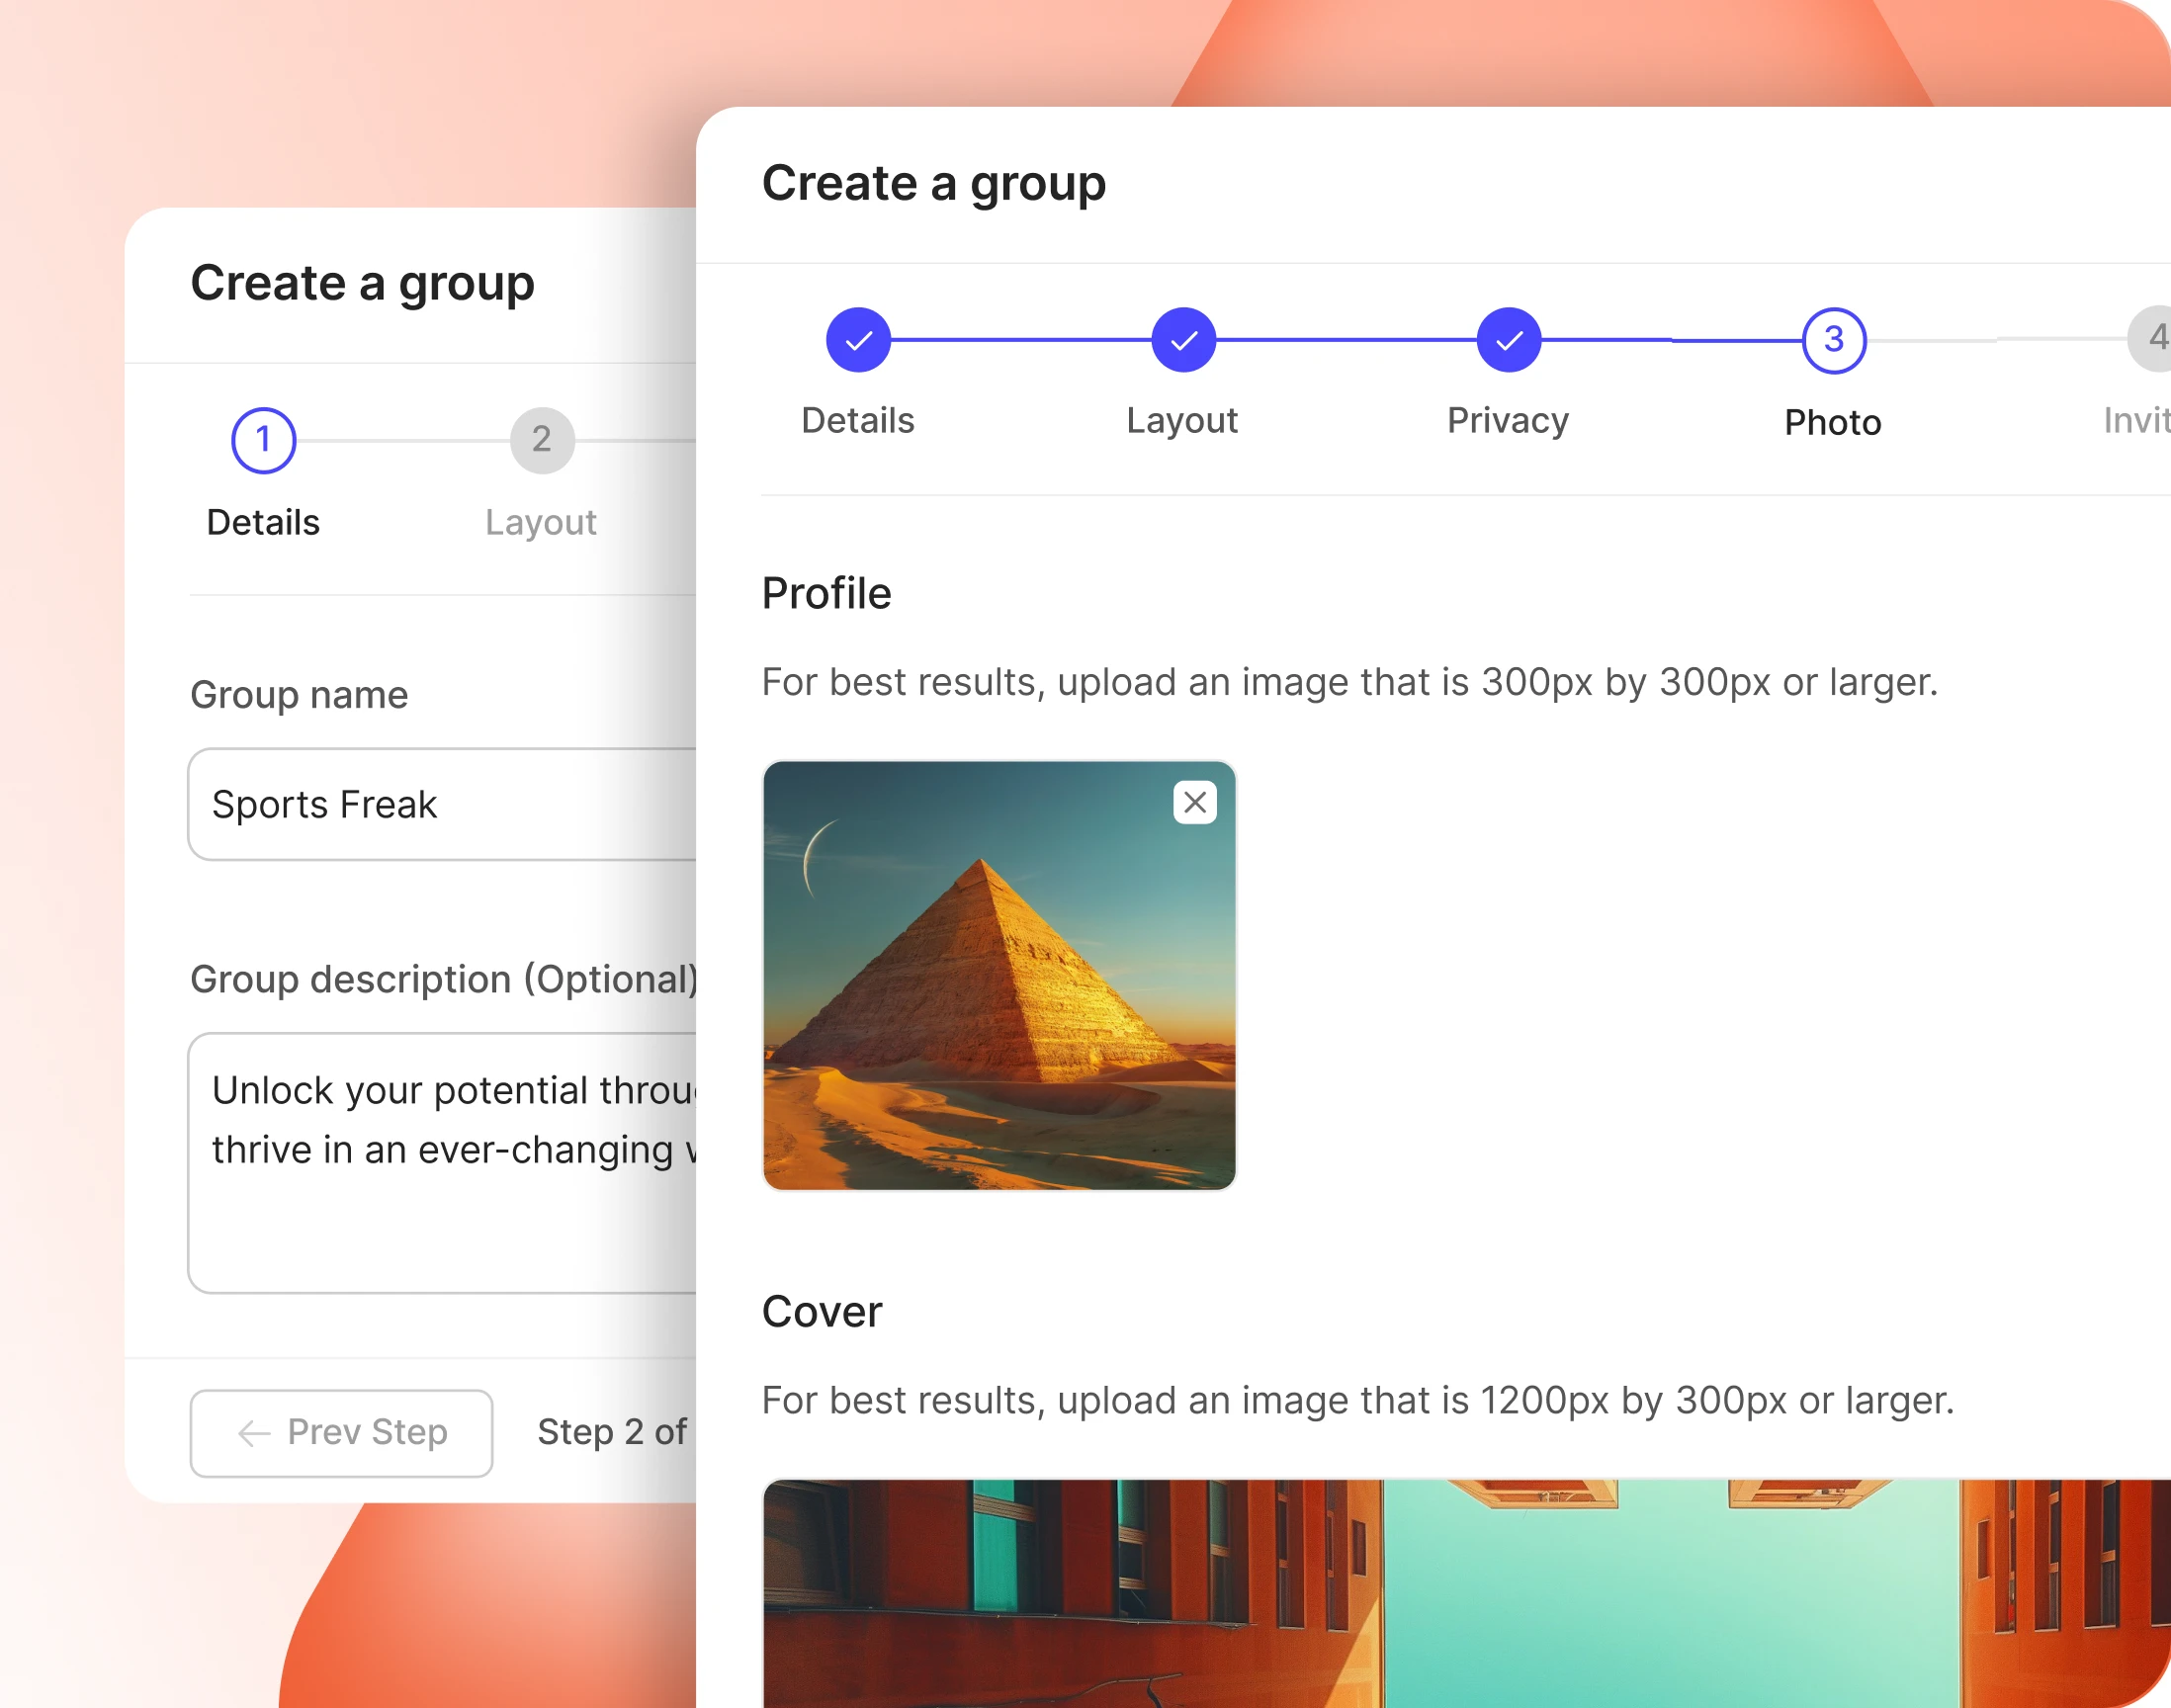Click the Layout label in back window
Image resolution: width=2171 pixels, height=1708 pixels.
[541, 522]
